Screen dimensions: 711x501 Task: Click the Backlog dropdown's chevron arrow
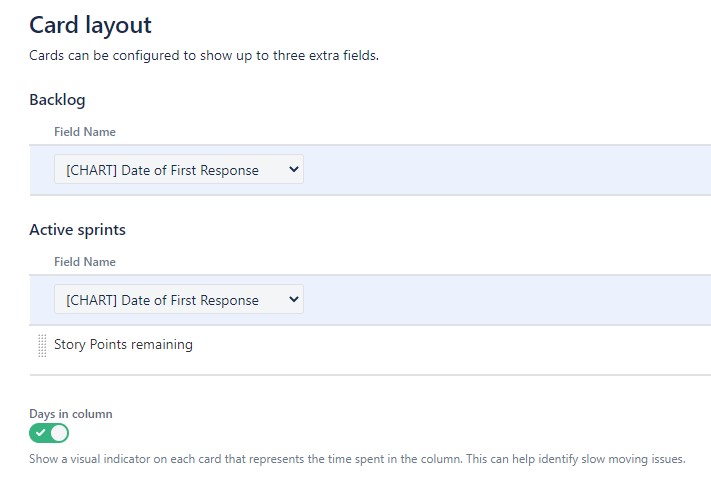[293, 170]
